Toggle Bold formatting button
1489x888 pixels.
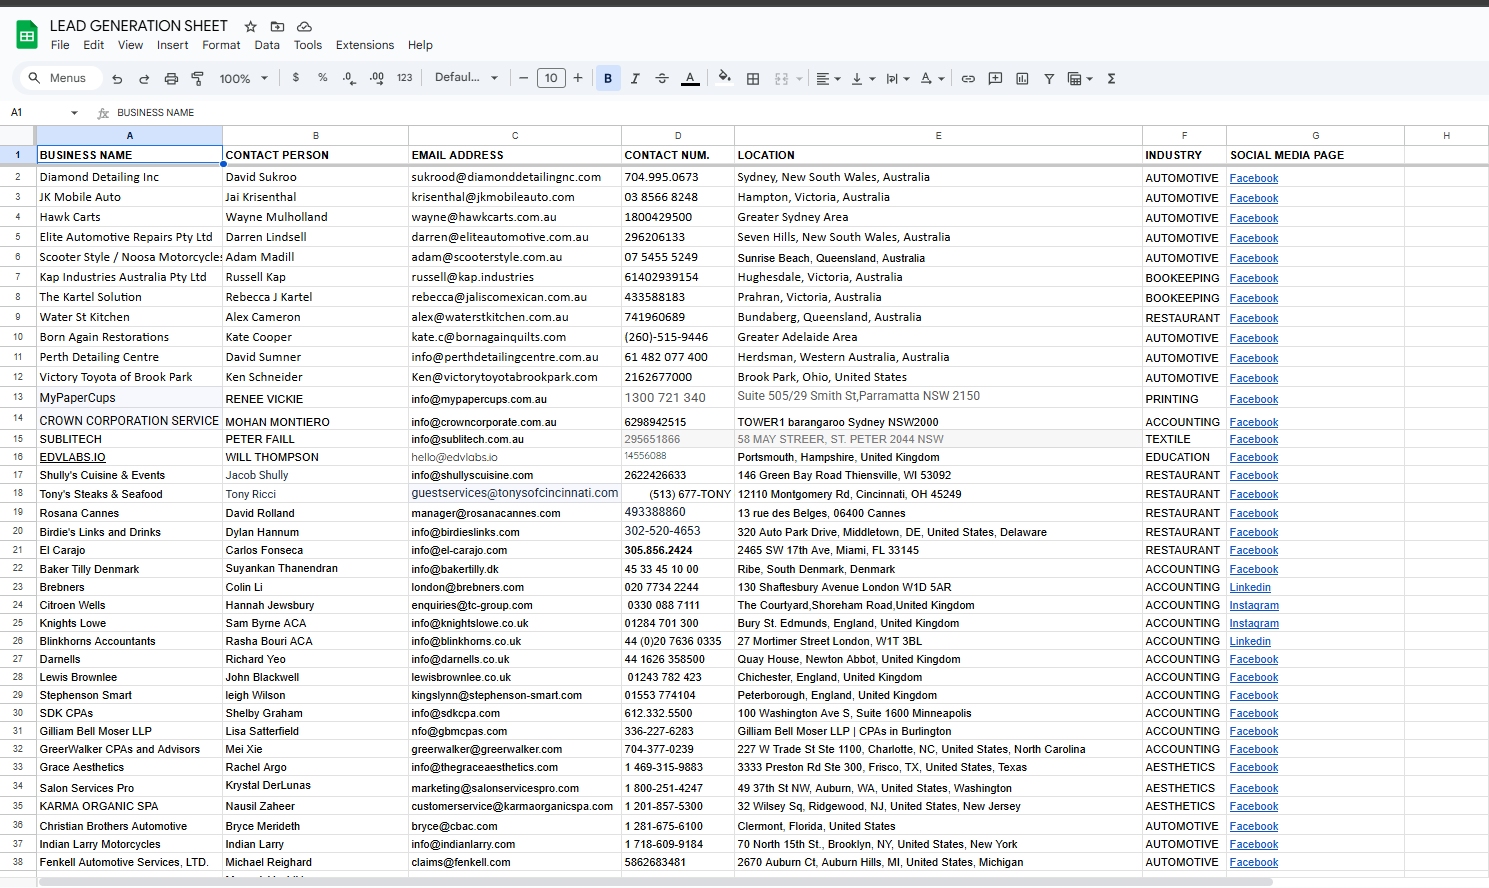click(x=608, y=78)
